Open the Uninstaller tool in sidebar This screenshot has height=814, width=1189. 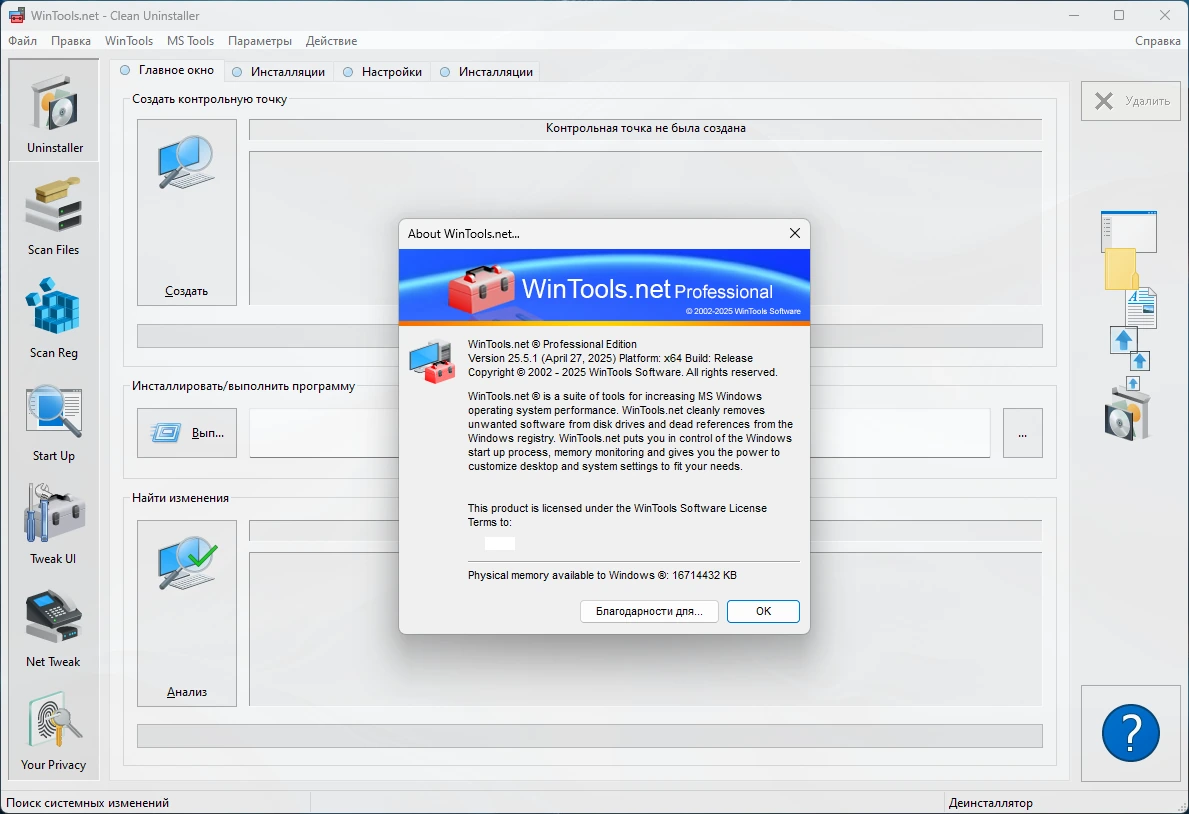(x=54, y=111)
